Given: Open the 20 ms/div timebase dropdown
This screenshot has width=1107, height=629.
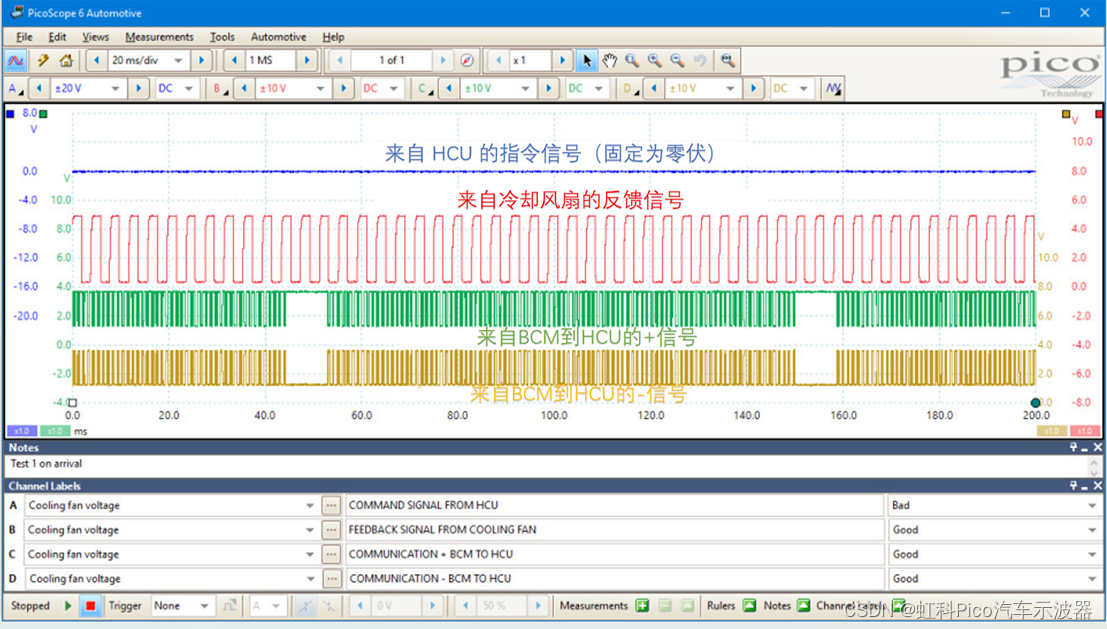Looking at the screenshot, I should [179, 61].
